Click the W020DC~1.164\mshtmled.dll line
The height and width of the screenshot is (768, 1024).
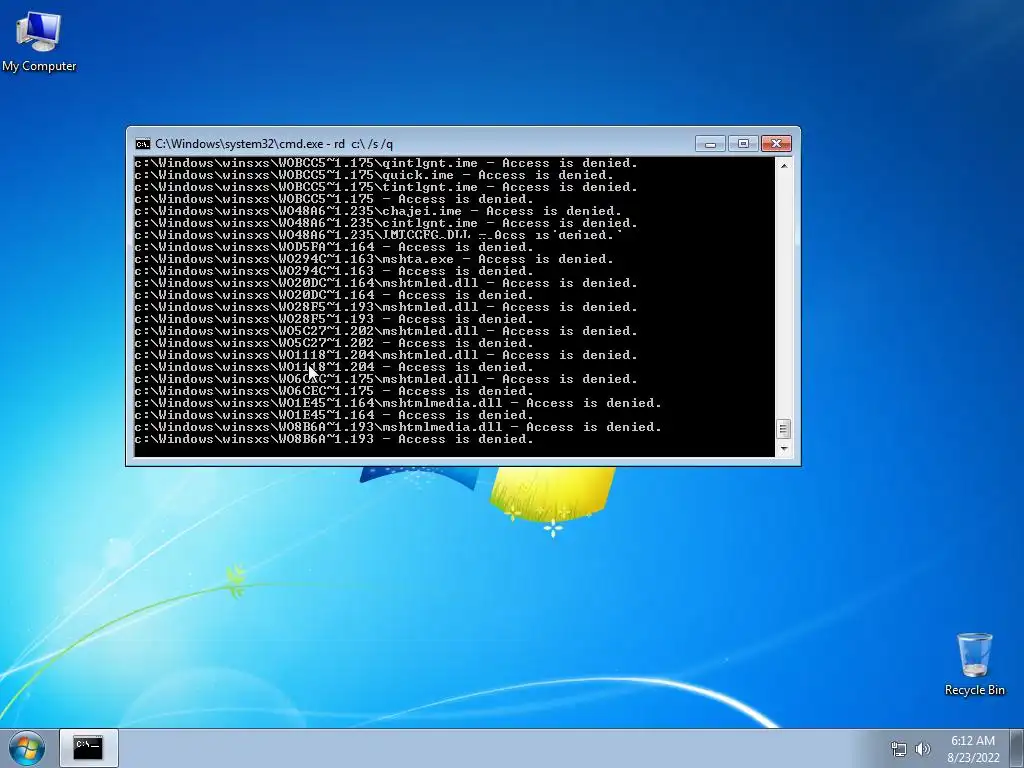(x=386, y=283)
